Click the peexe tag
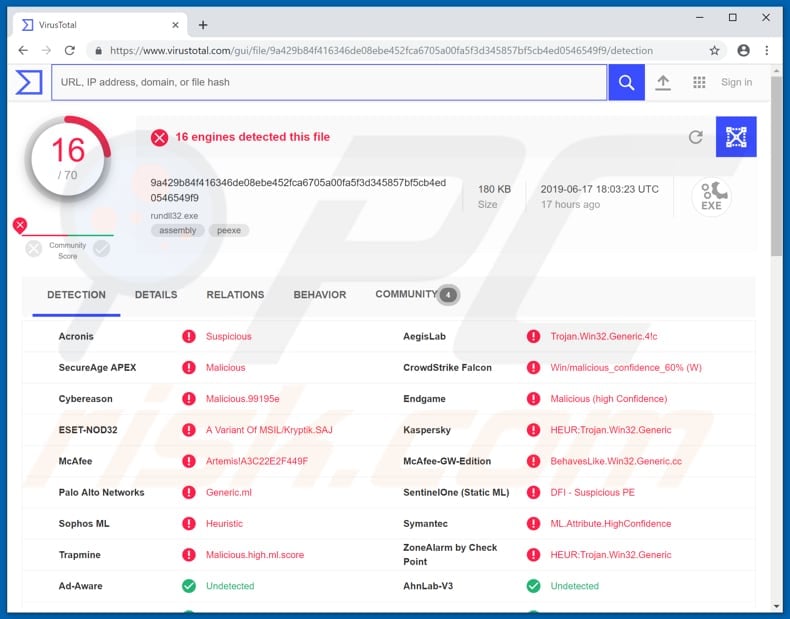This screenshot has height=619, width=790. pos(229,230)
